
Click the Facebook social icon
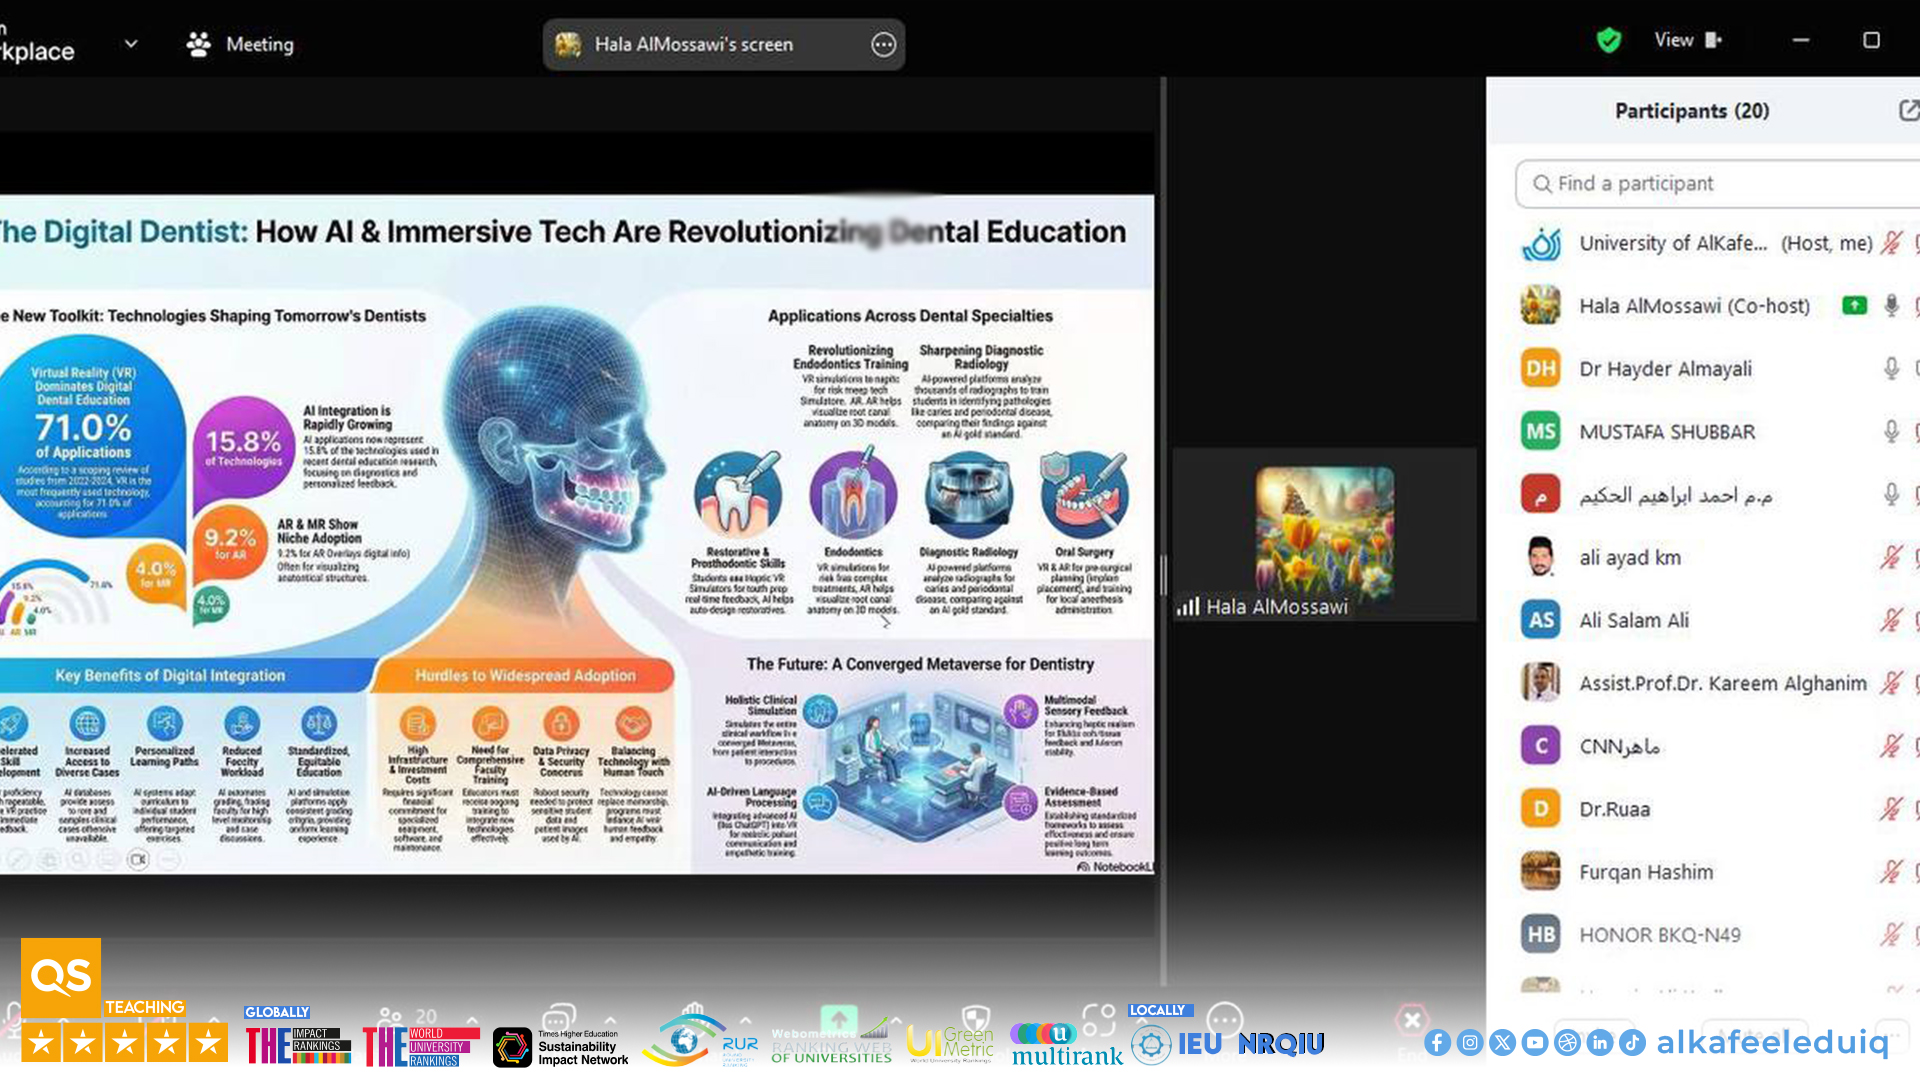(x=1437, y=1043)
